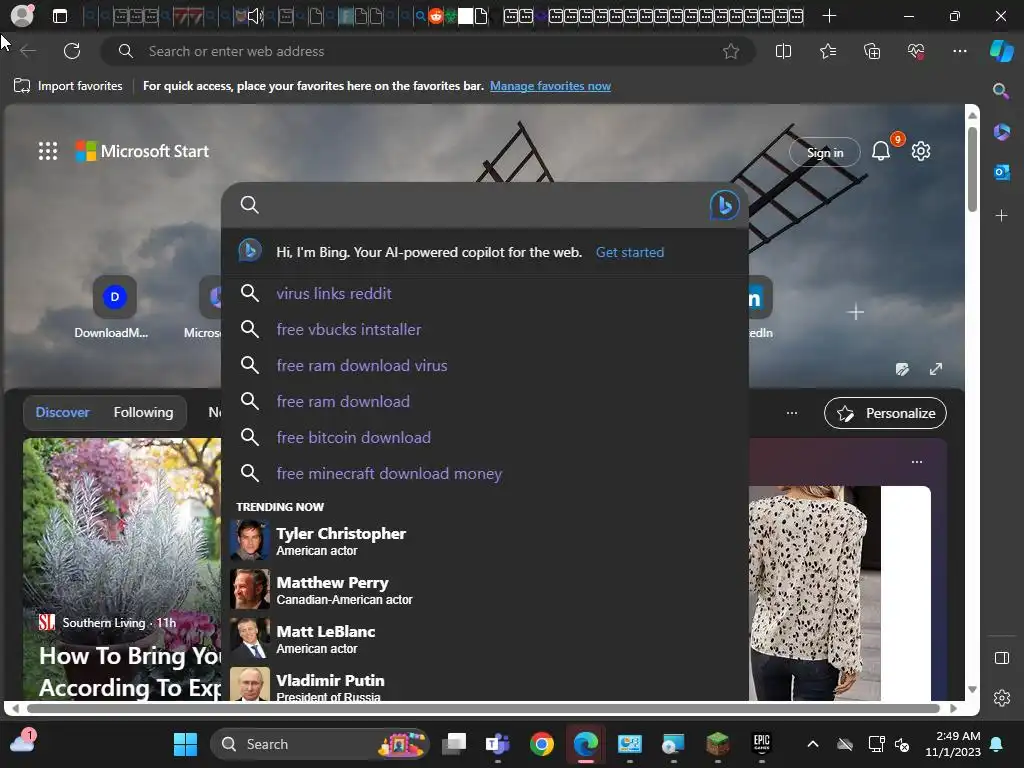Open Browser essentials heart icon
Screen dimensions: 1024x768
(x=916, y=51)
